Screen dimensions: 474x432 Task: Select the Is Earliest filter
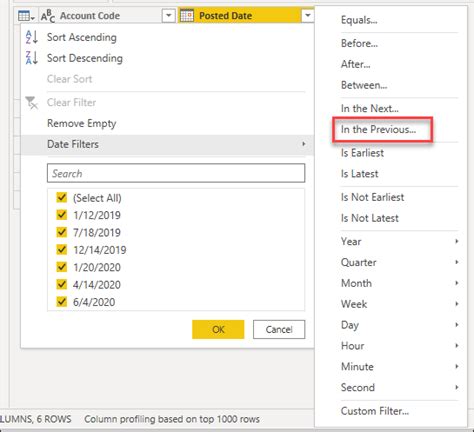point(362,153)
